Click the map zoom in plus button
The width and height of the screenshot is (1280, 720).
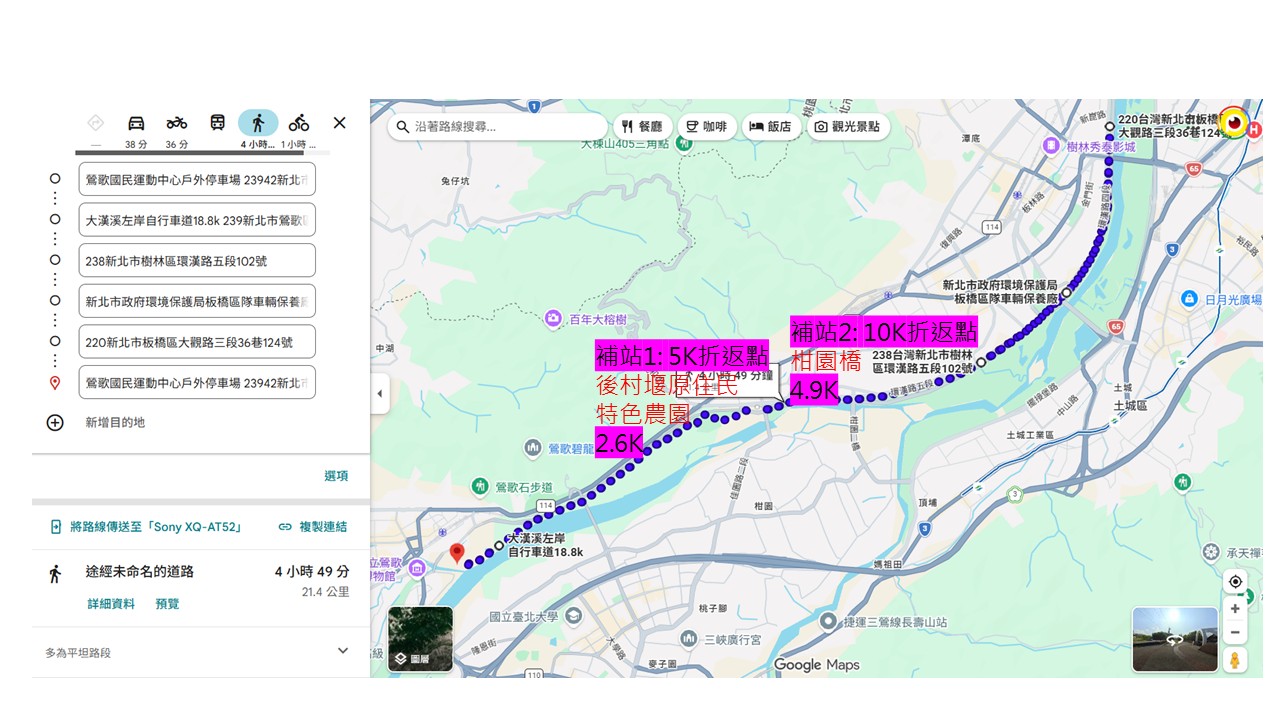1235,609
